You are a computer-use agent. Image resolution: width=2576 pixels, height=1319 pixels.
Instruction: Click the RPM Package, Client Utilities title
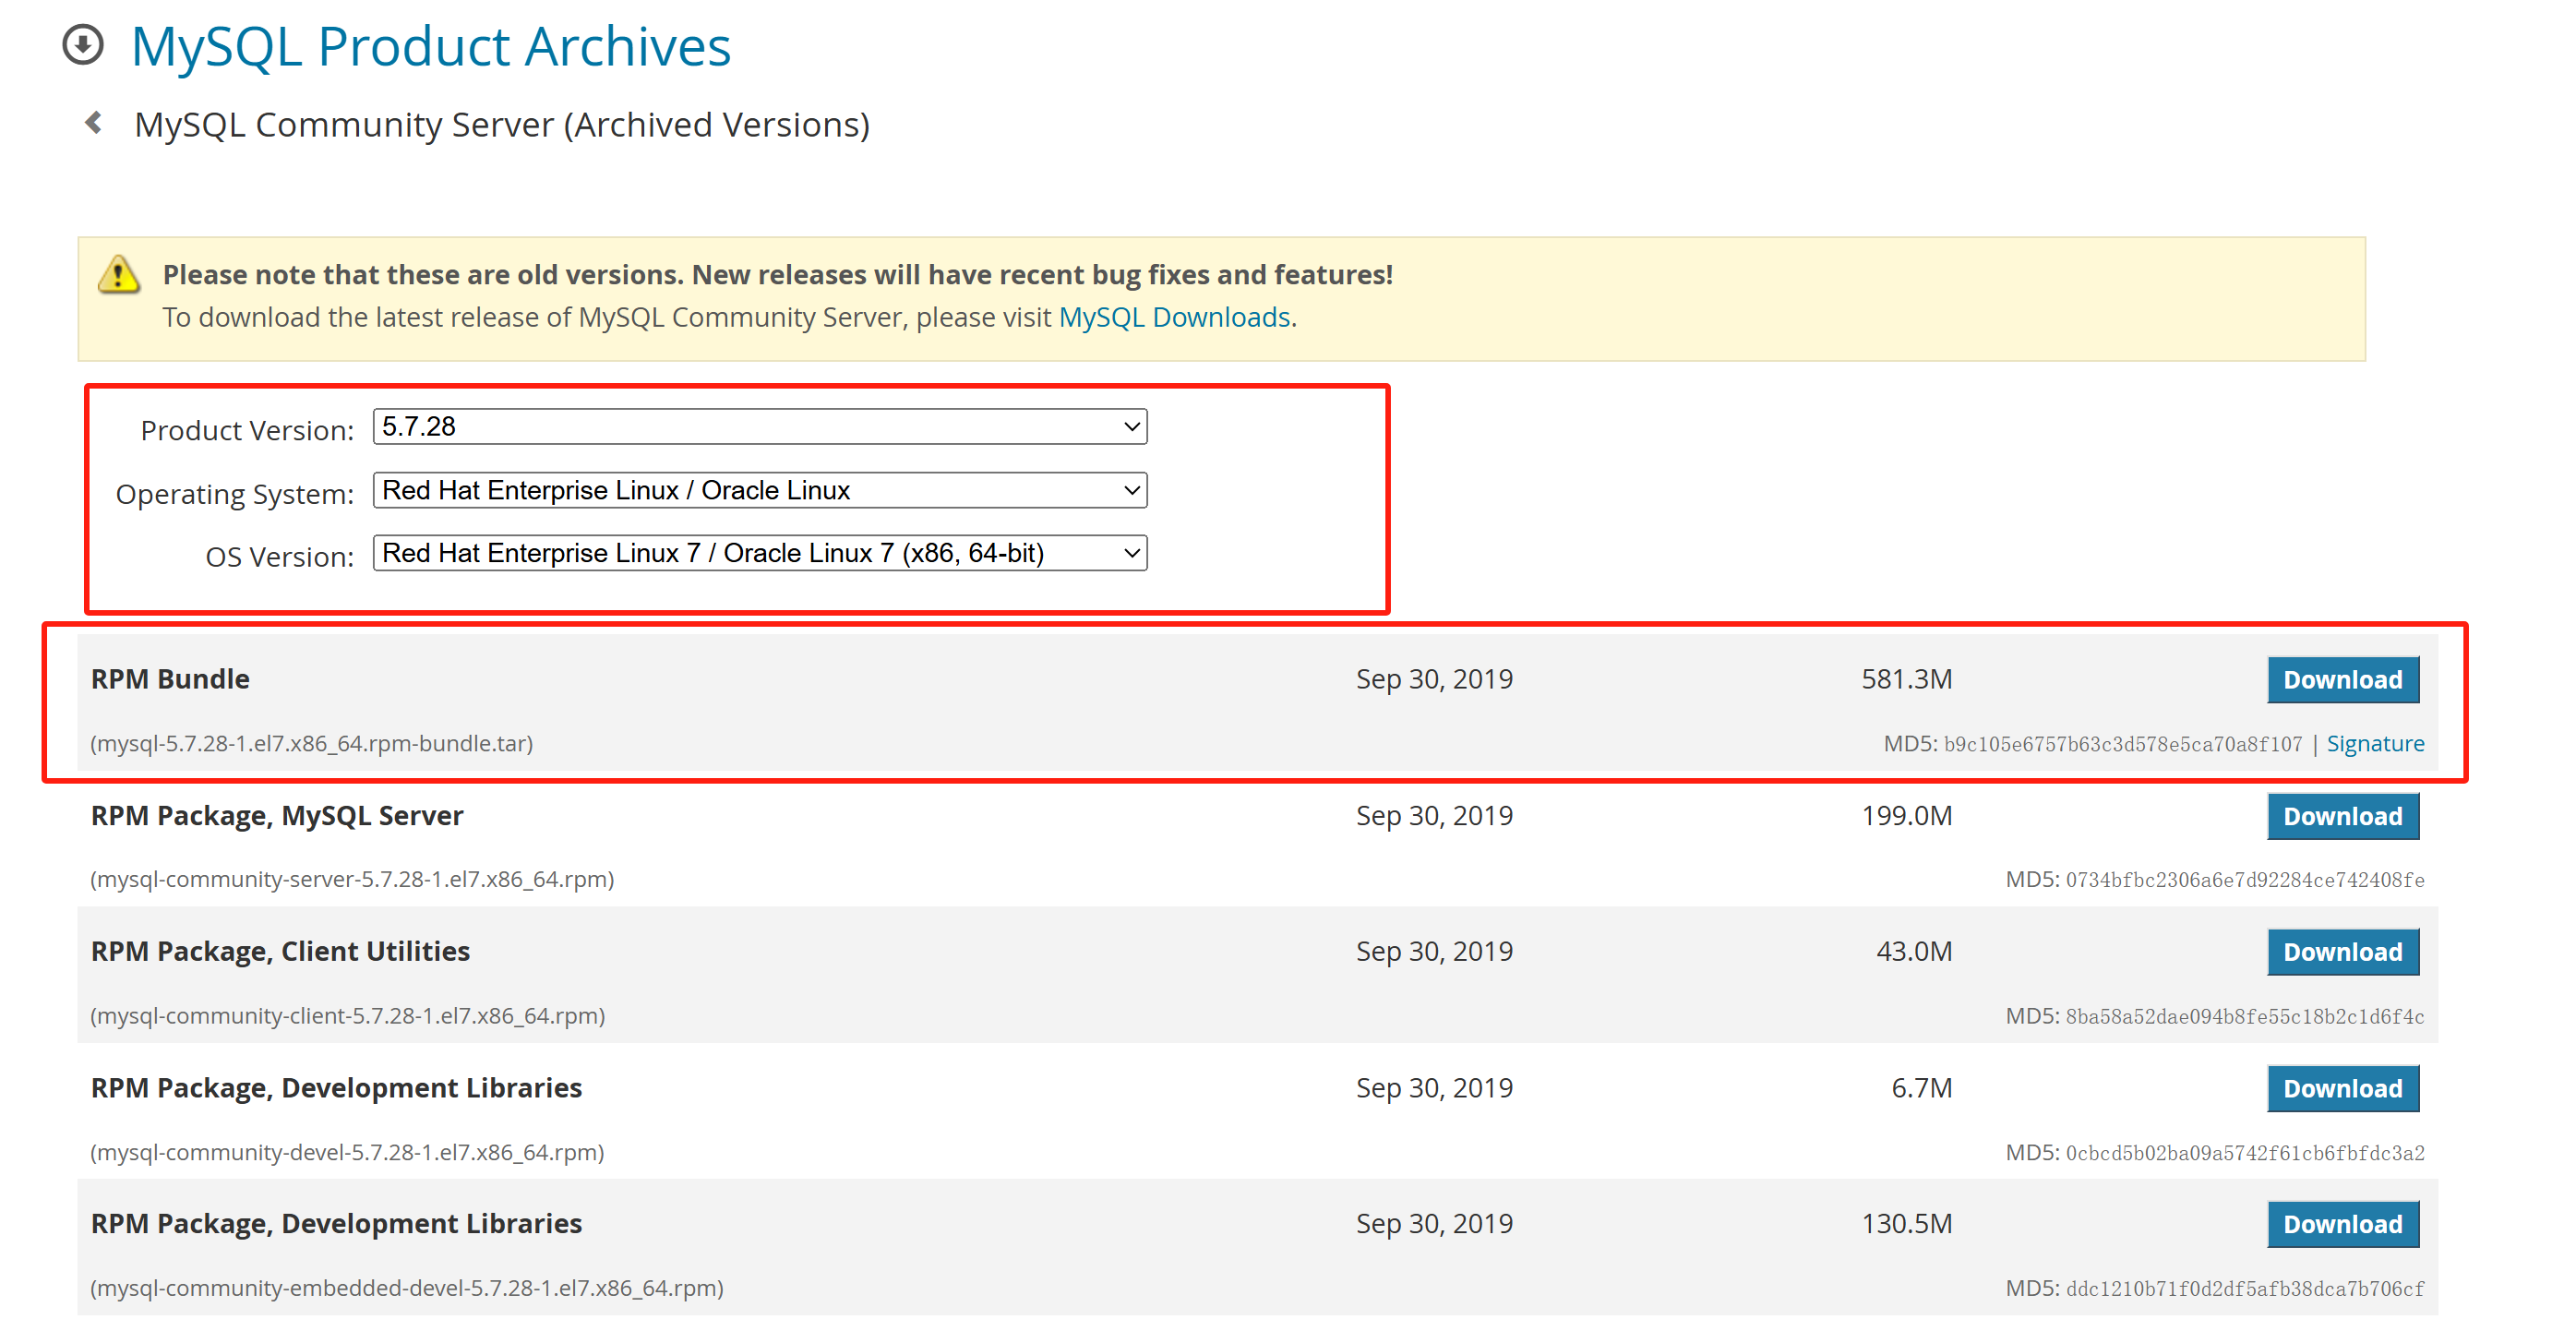(280, 952)
